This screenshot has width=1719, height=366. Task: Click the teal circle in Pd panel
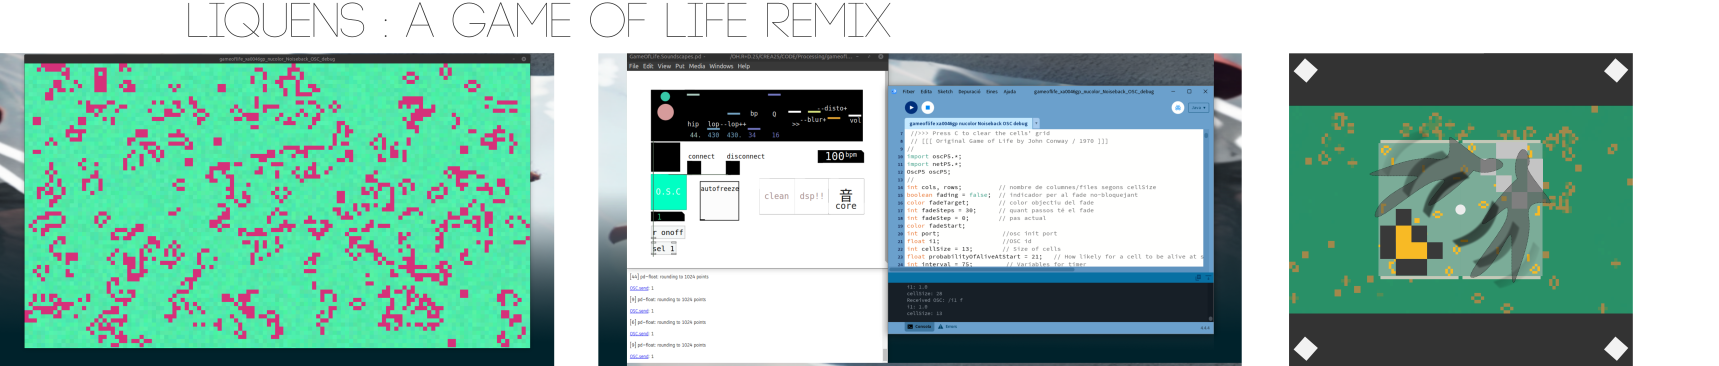click(664, 97)
